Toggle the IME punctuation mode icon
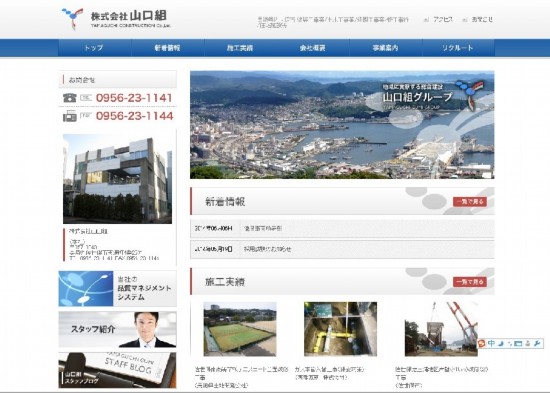550x393 pixels. (510, 344)
